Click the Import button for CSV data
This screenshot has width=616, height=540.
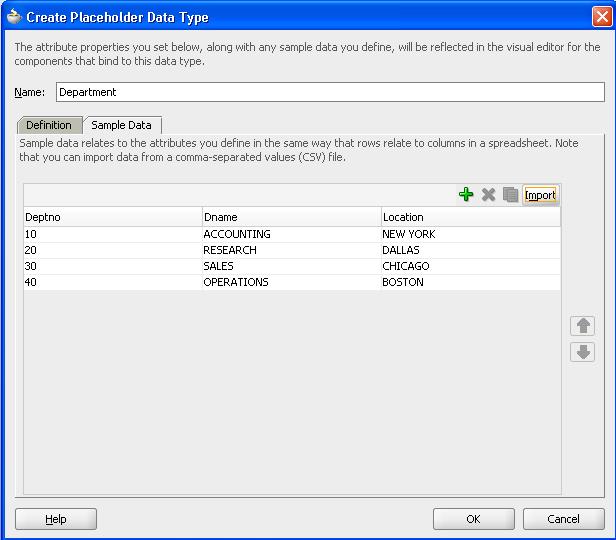[x=540, y=195]
